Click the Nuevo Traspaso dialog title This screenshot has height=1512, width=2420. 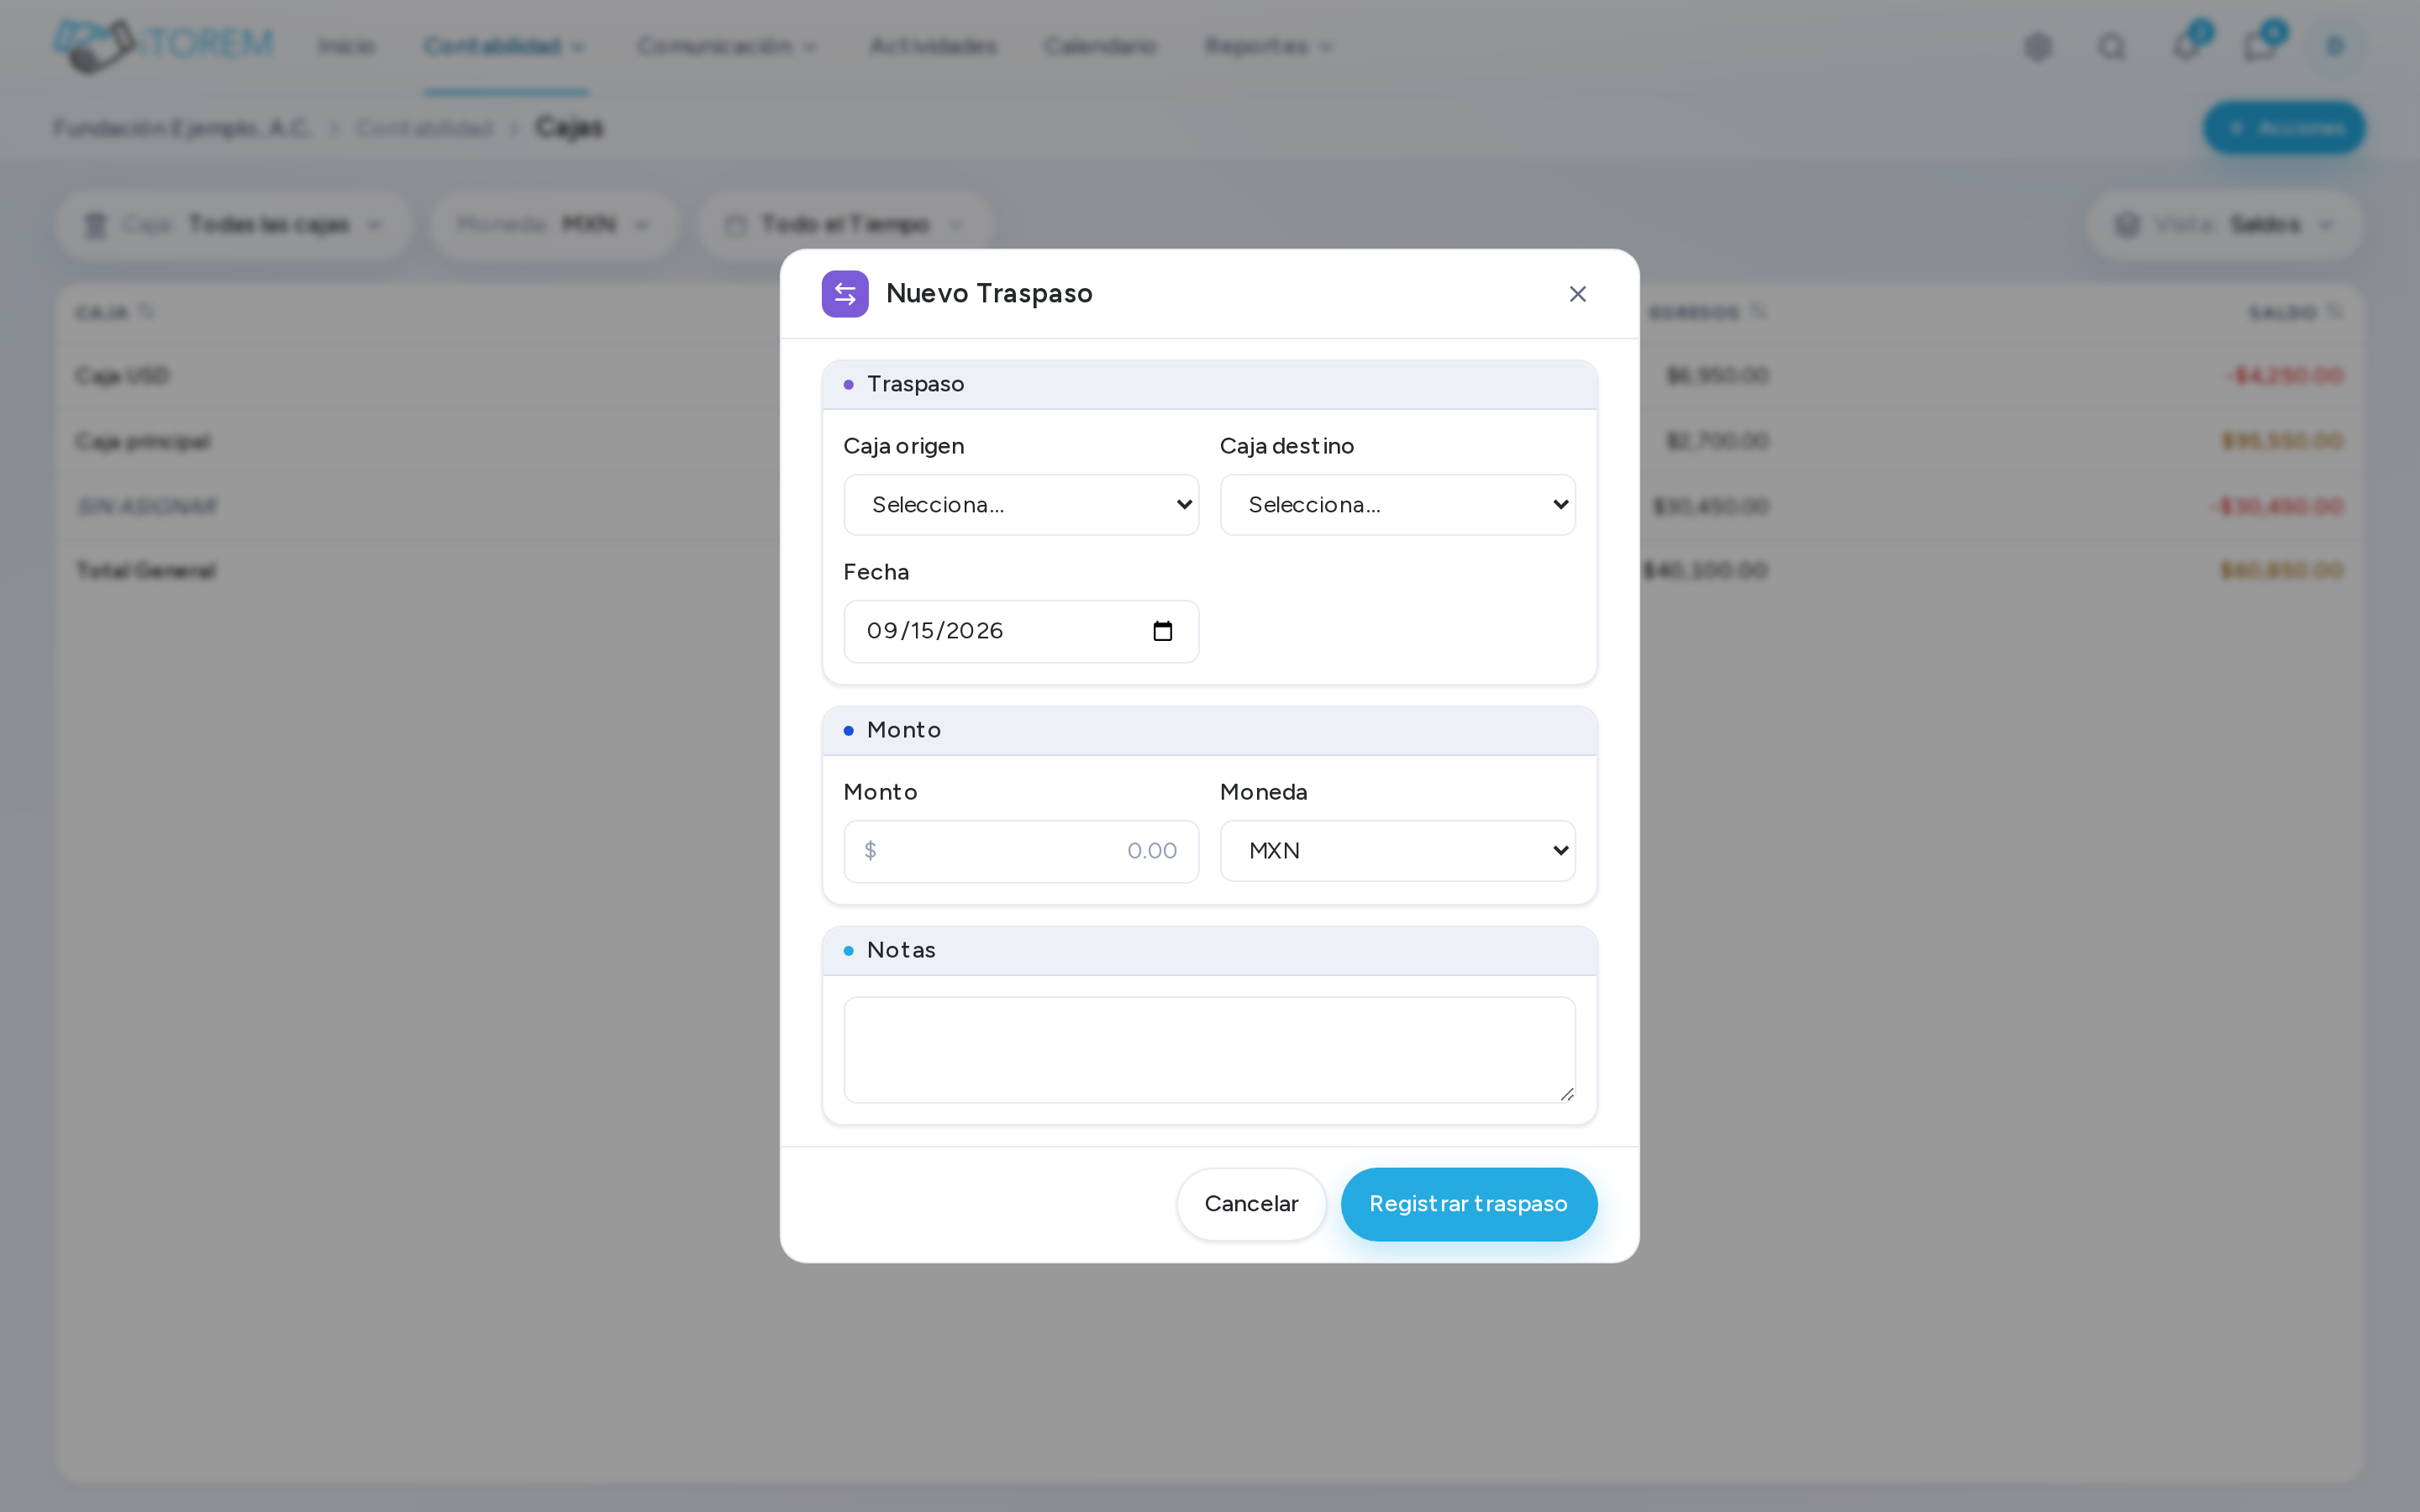[989, 294]
